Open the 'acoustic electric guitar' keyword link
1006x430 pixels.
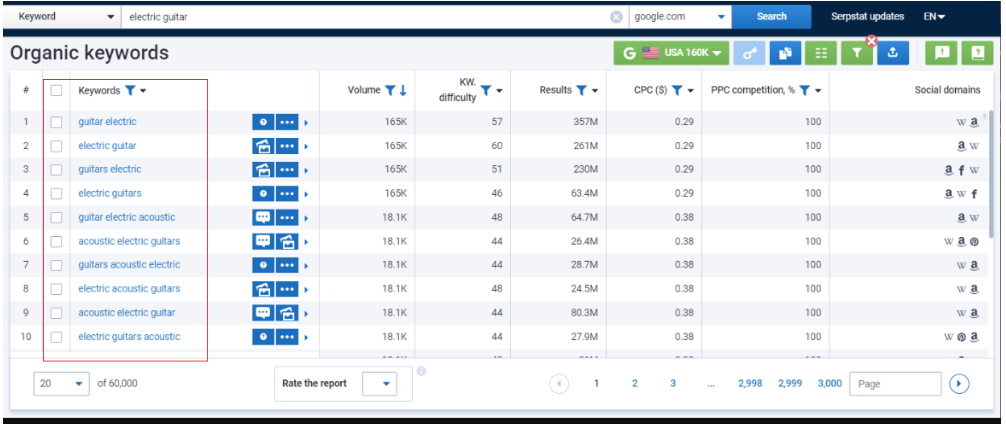tap(126, 313)
